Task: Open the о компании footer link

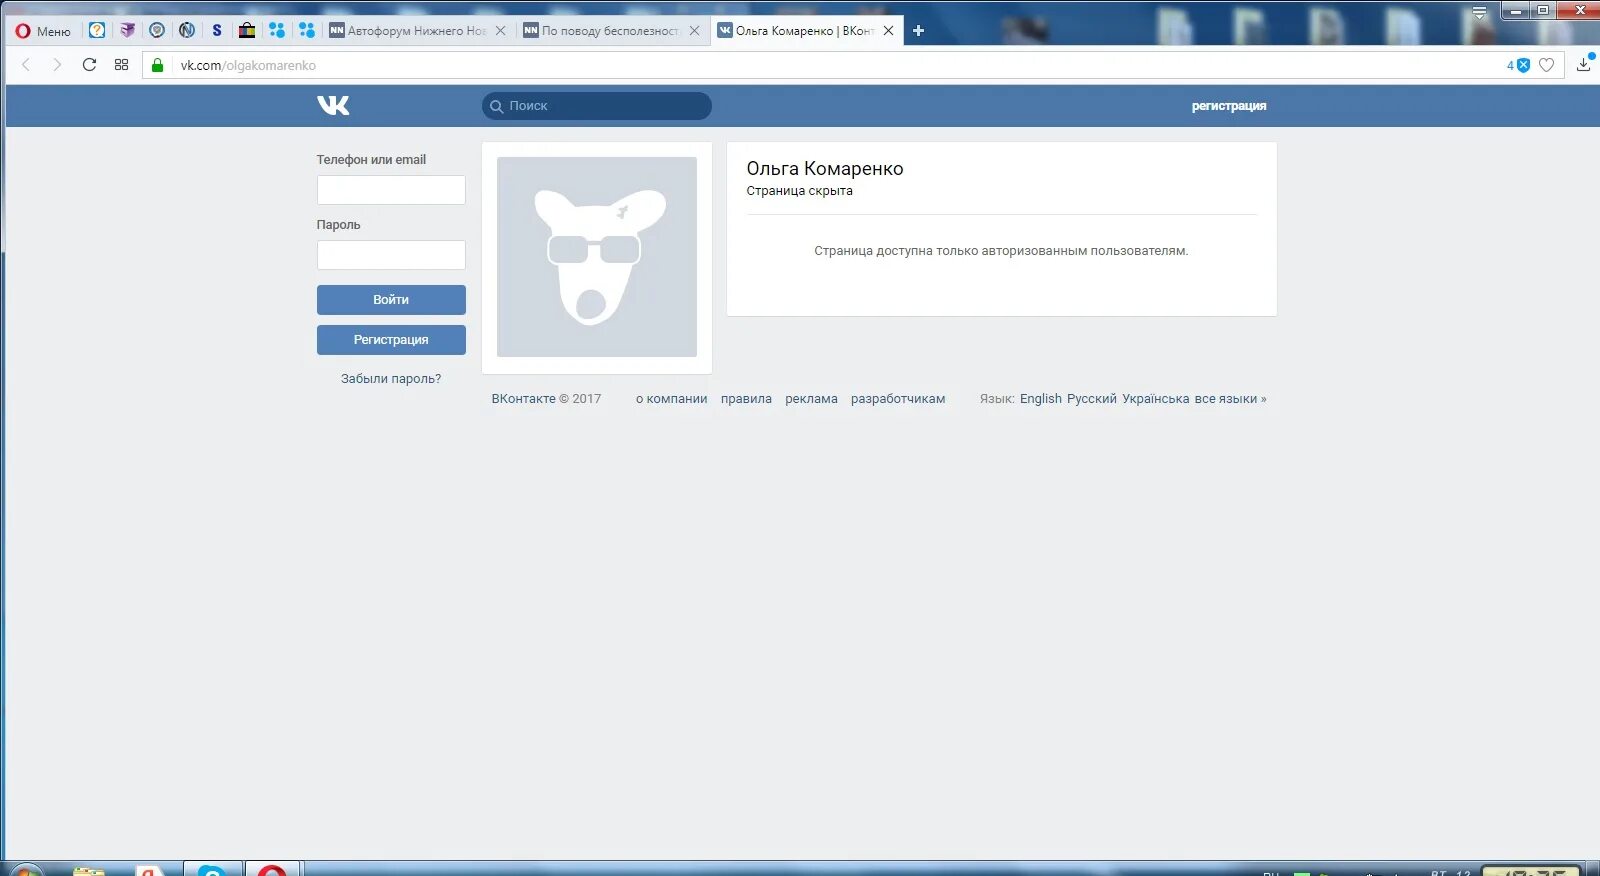Action: point(672,399)
